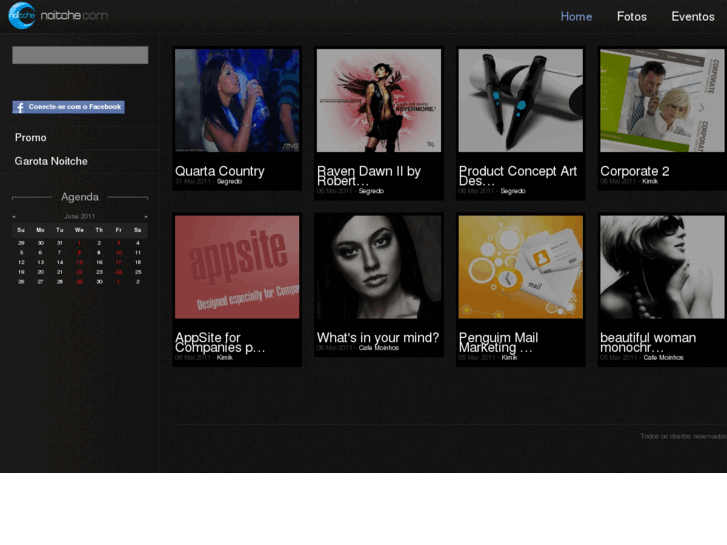Open the Product Concept Art pens thumbnail
Viewport: 727px width, 545px height.
coord(521,101)
